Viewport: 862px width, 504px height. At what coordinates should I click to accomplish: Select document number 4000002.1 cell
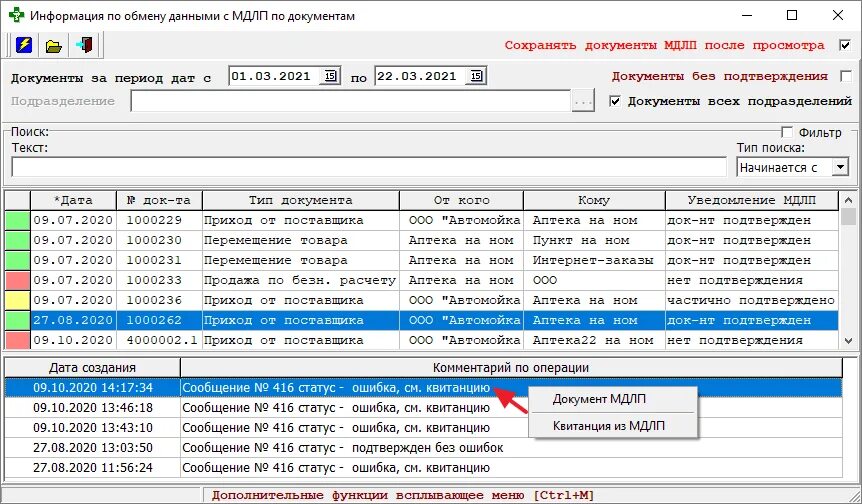[x=159, y=340]
